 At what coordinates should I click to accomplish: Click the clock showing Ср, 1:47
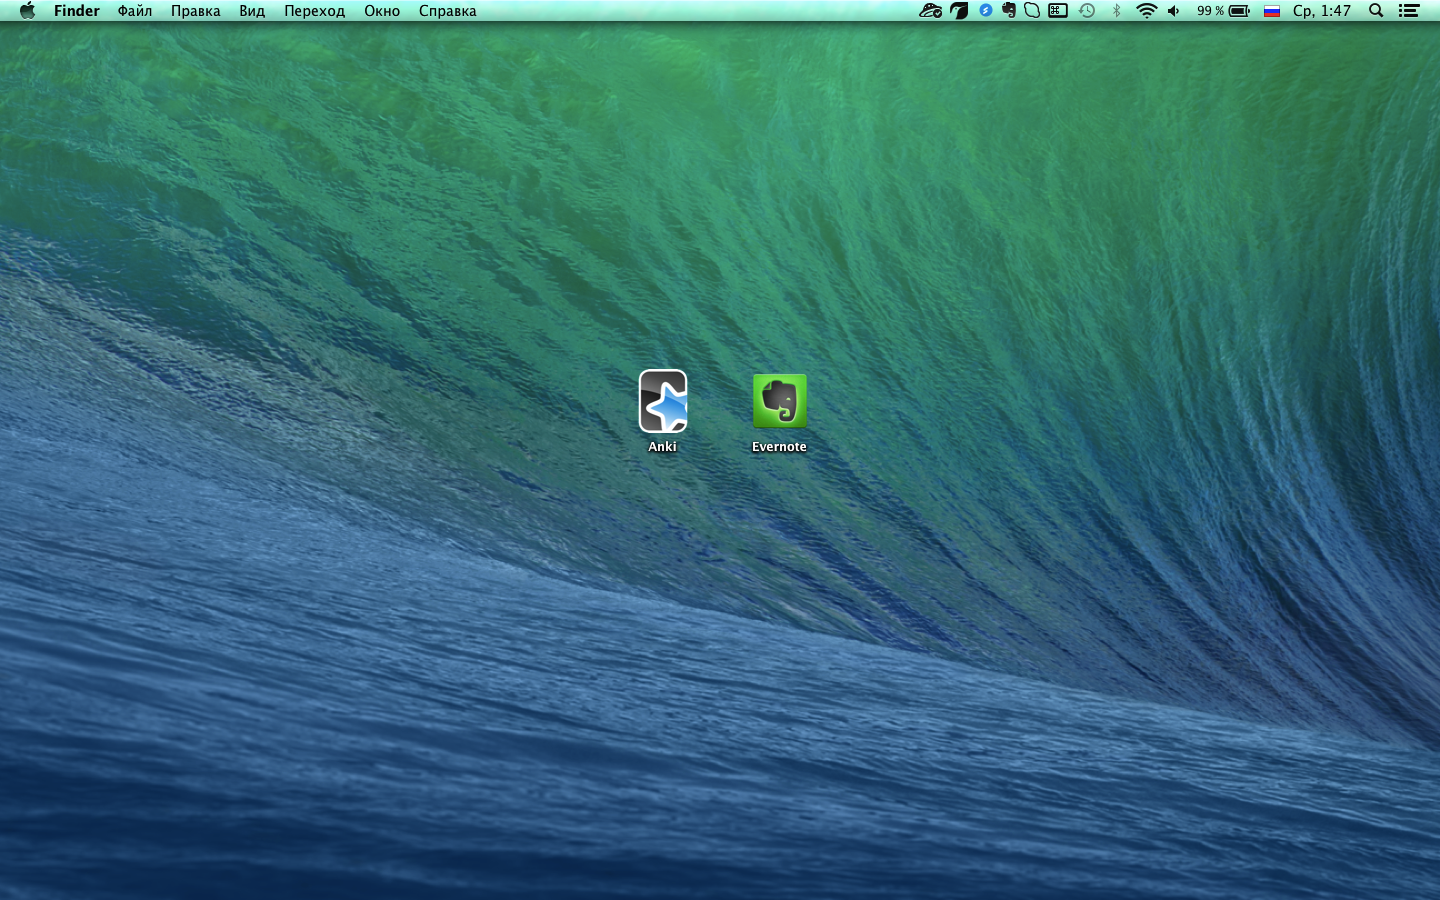click(x=1322, y=11)
